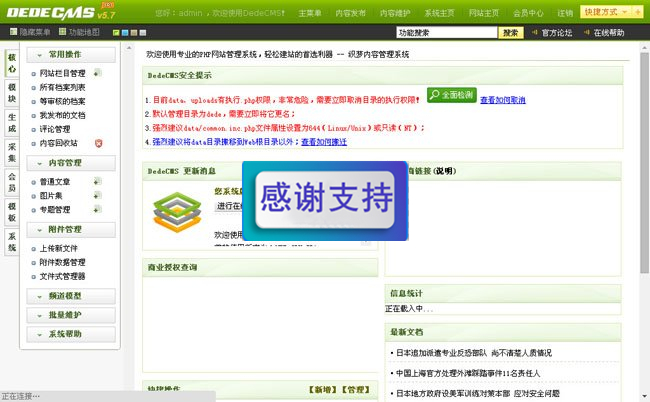The width and height of the screenshot is (650, 402).
Task: Expand the 系统帮助 section
Action: point(71,334)
